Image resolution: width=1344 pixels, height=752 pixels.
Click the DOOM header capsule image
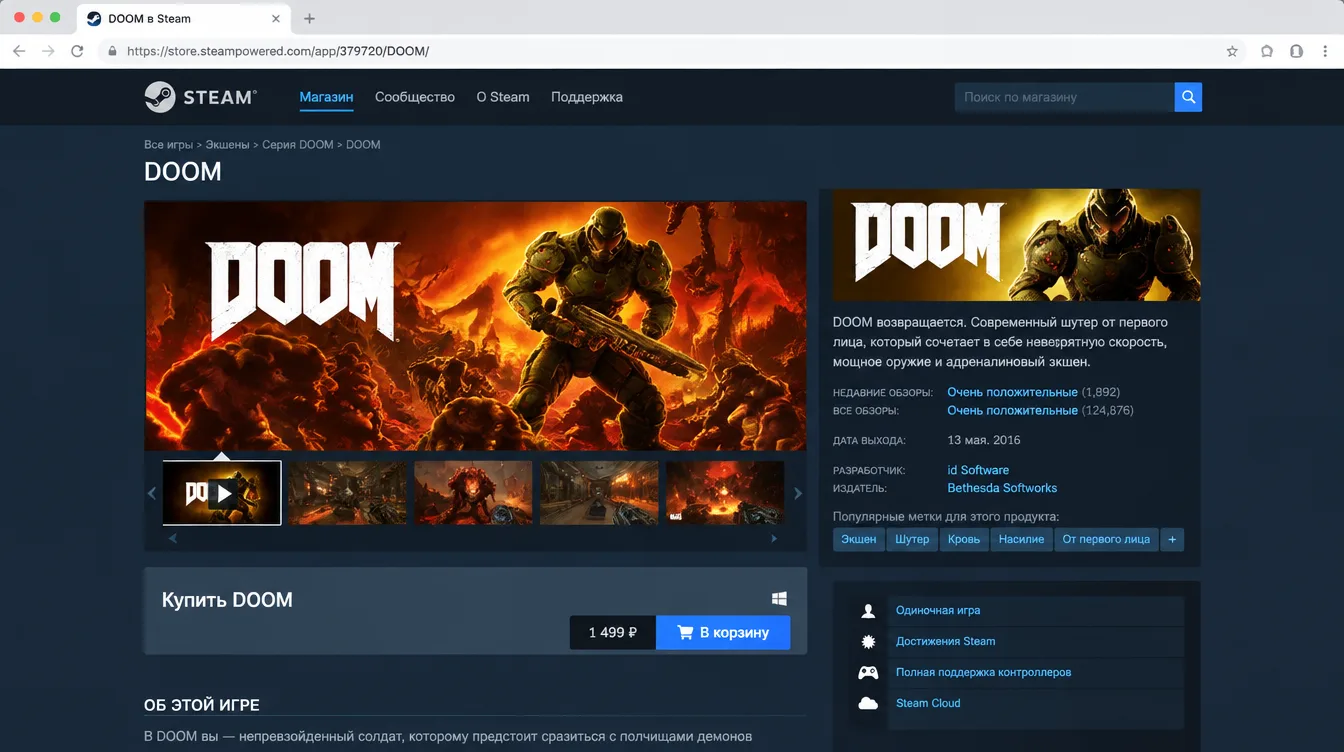(x=1016, y=245)
